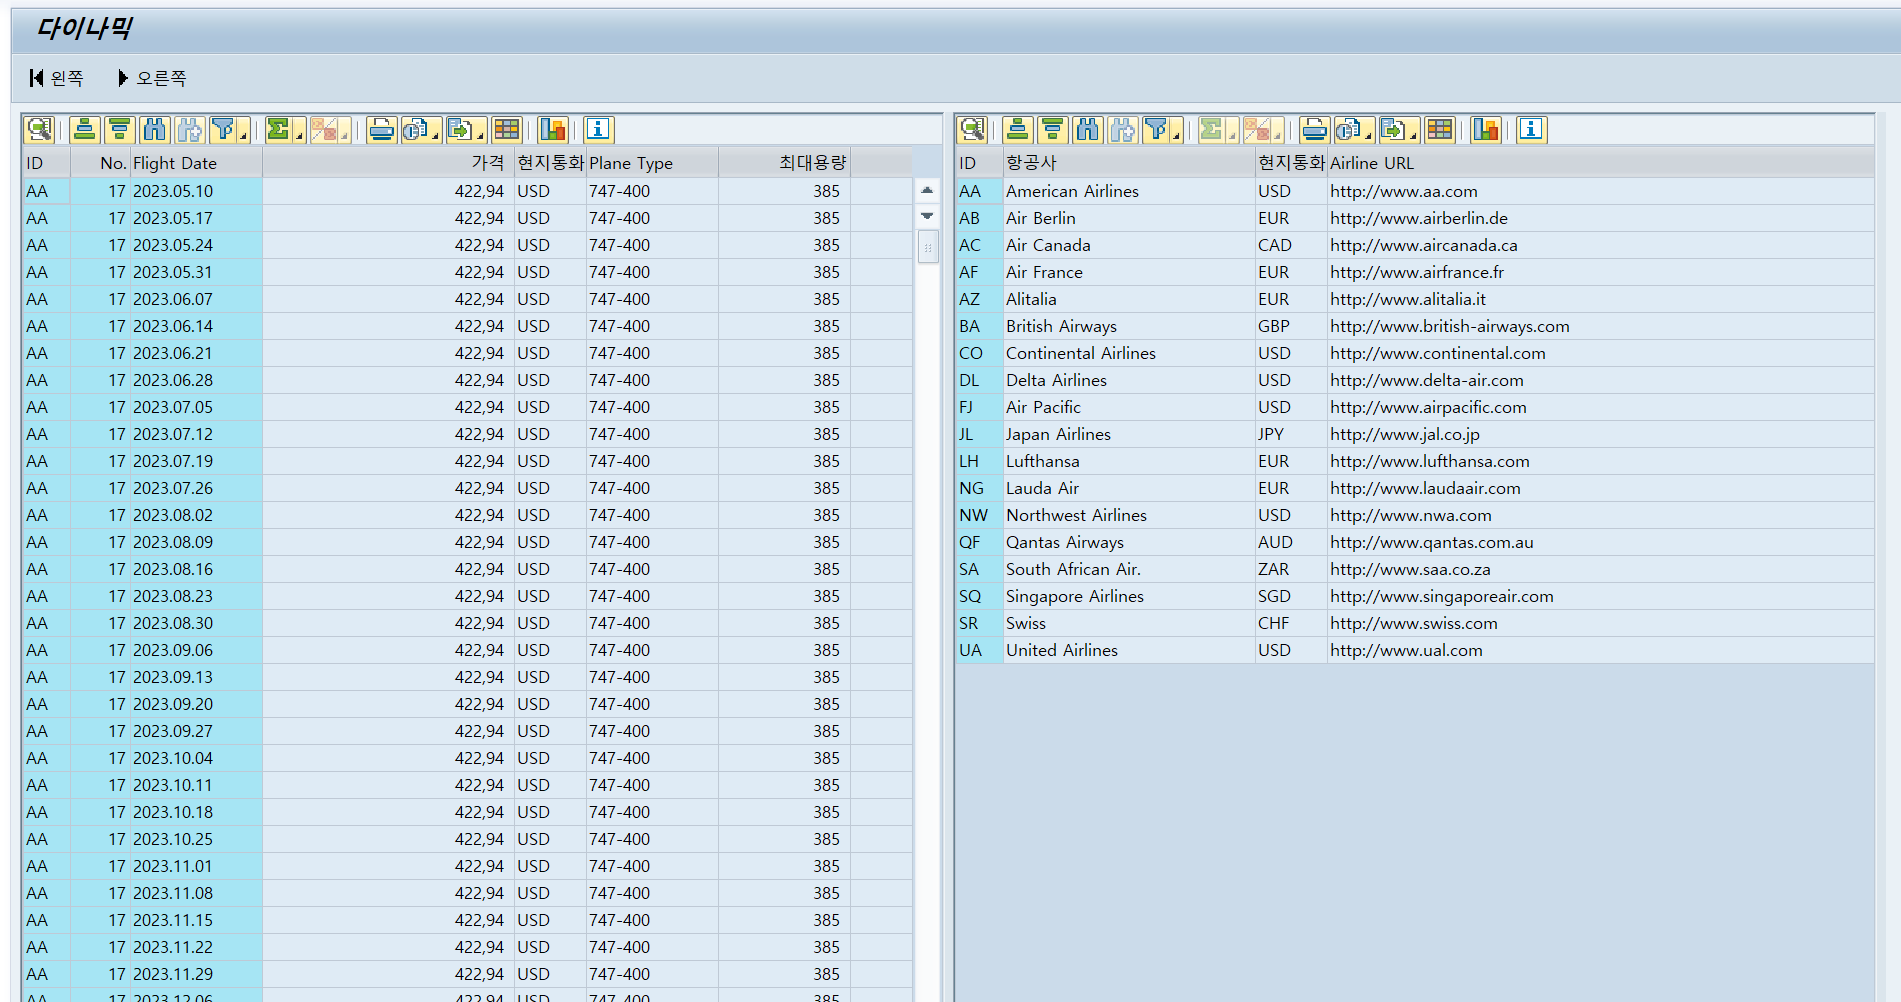This screenshot has height=1002, width=1901.
Task: Click the JPY currency cell
Action: [x=1291, y=434]
